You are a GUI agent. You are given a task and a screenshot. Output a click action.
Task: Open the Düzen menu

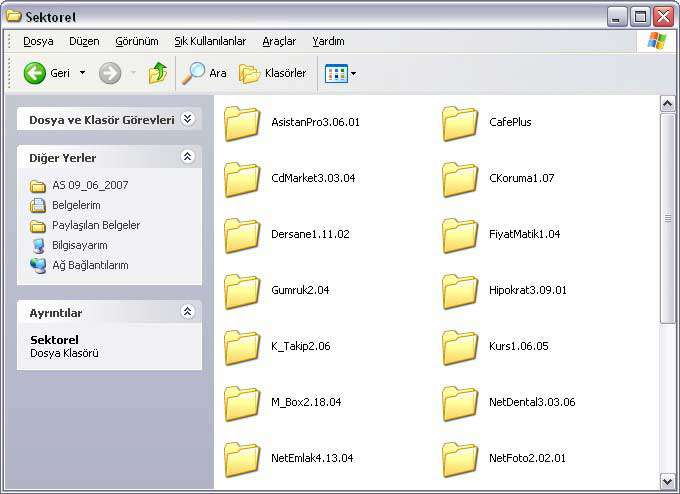tap(84, 41)
